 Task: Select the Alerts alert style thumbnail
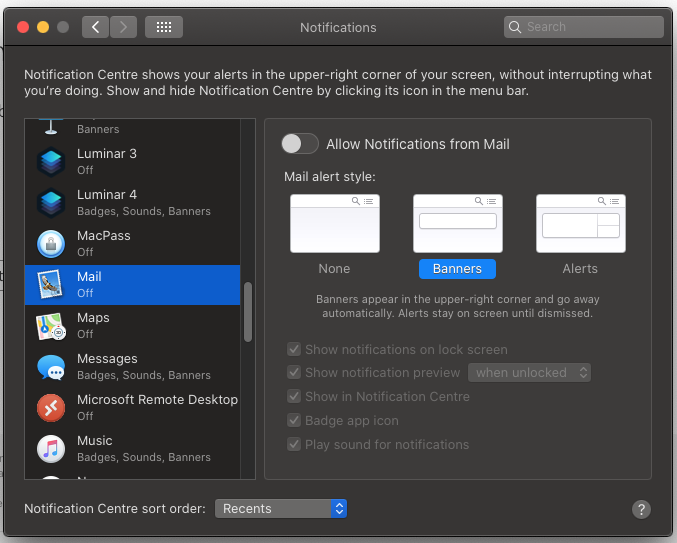pyautogui.click(x=581, y=223)
